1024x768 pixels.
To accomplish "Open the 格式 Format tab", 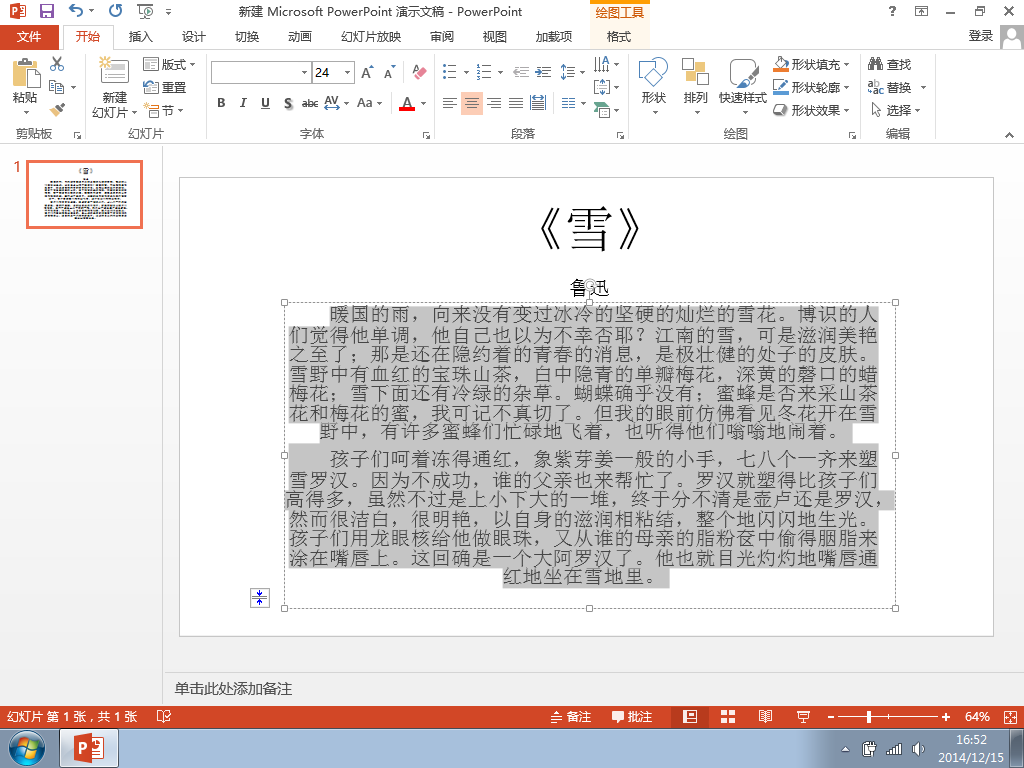I will point(618,37).
